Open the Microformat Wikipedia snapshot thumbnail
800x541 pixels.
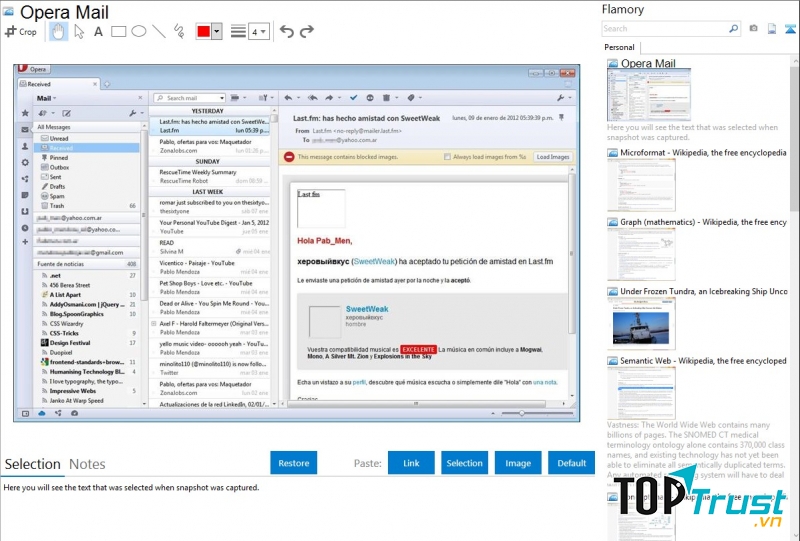[641, 185]
